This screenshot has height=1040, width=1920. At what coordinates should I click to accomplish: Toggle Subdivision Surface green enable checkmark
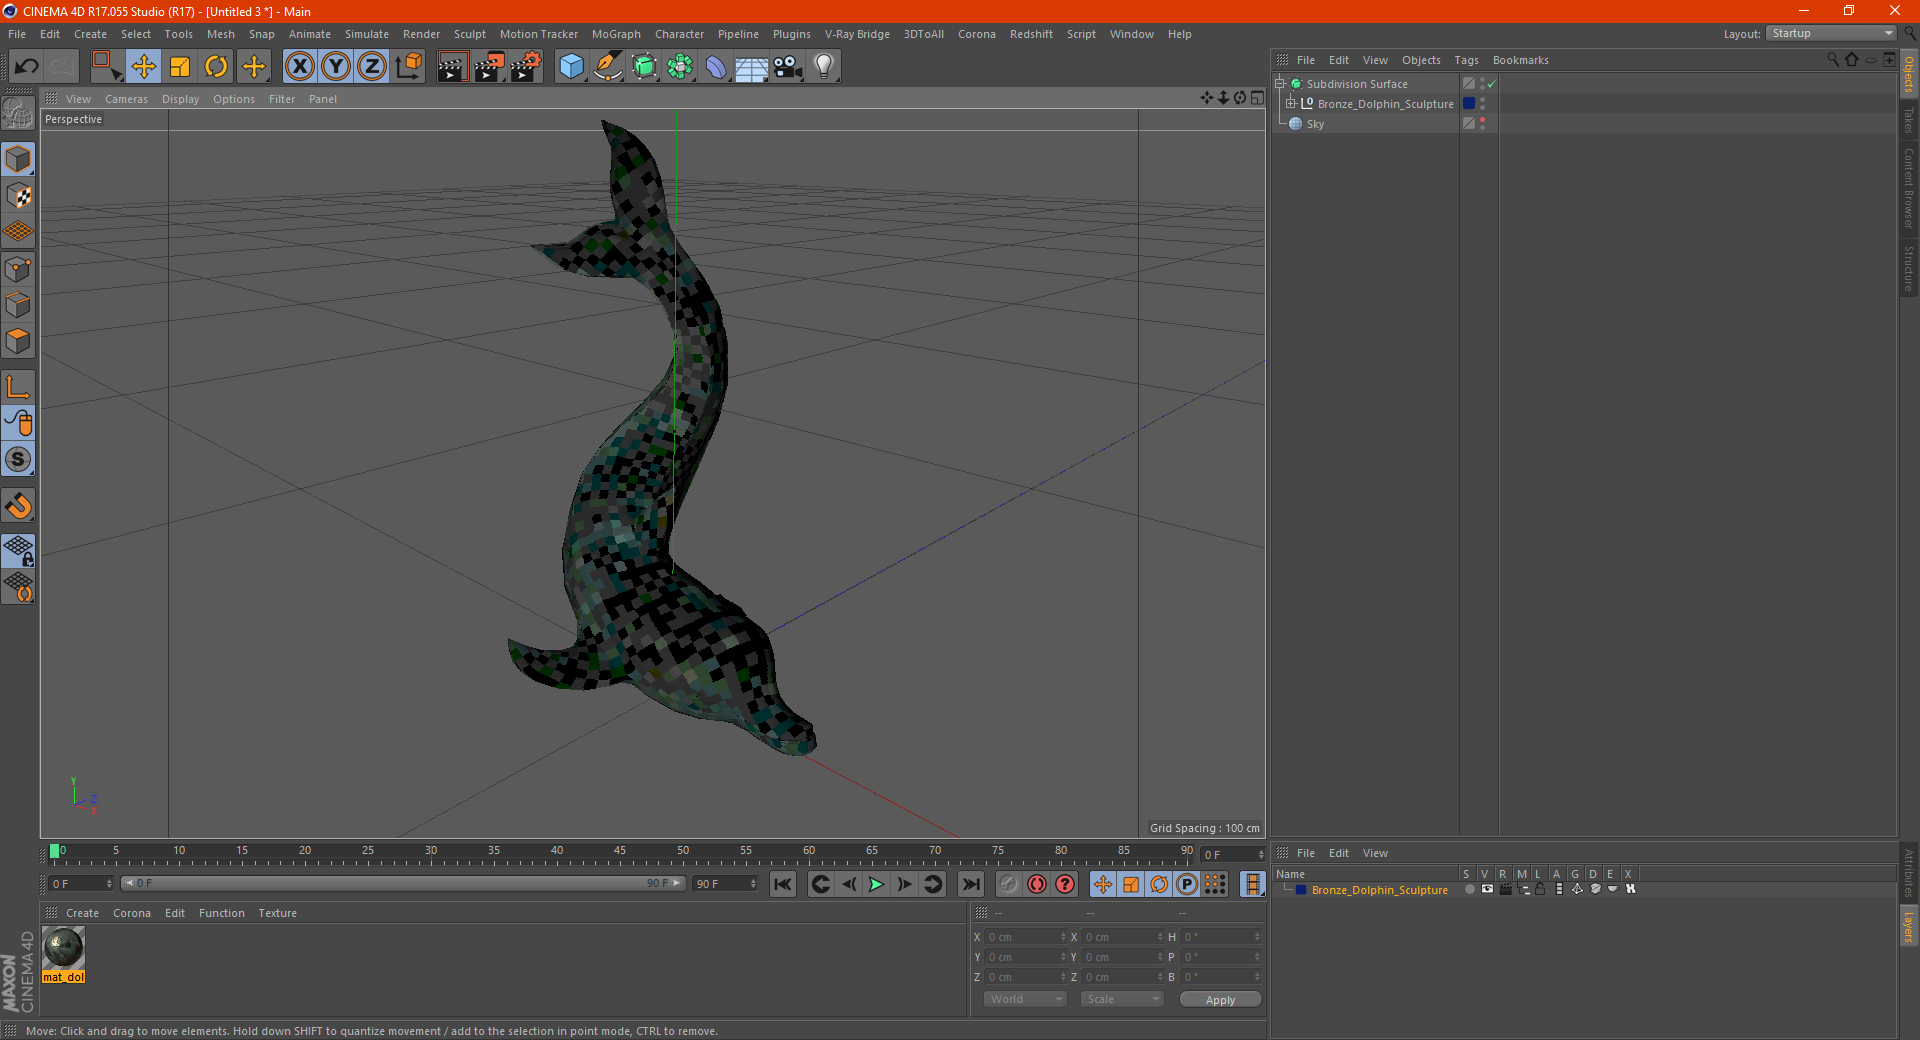(1491, 84)
